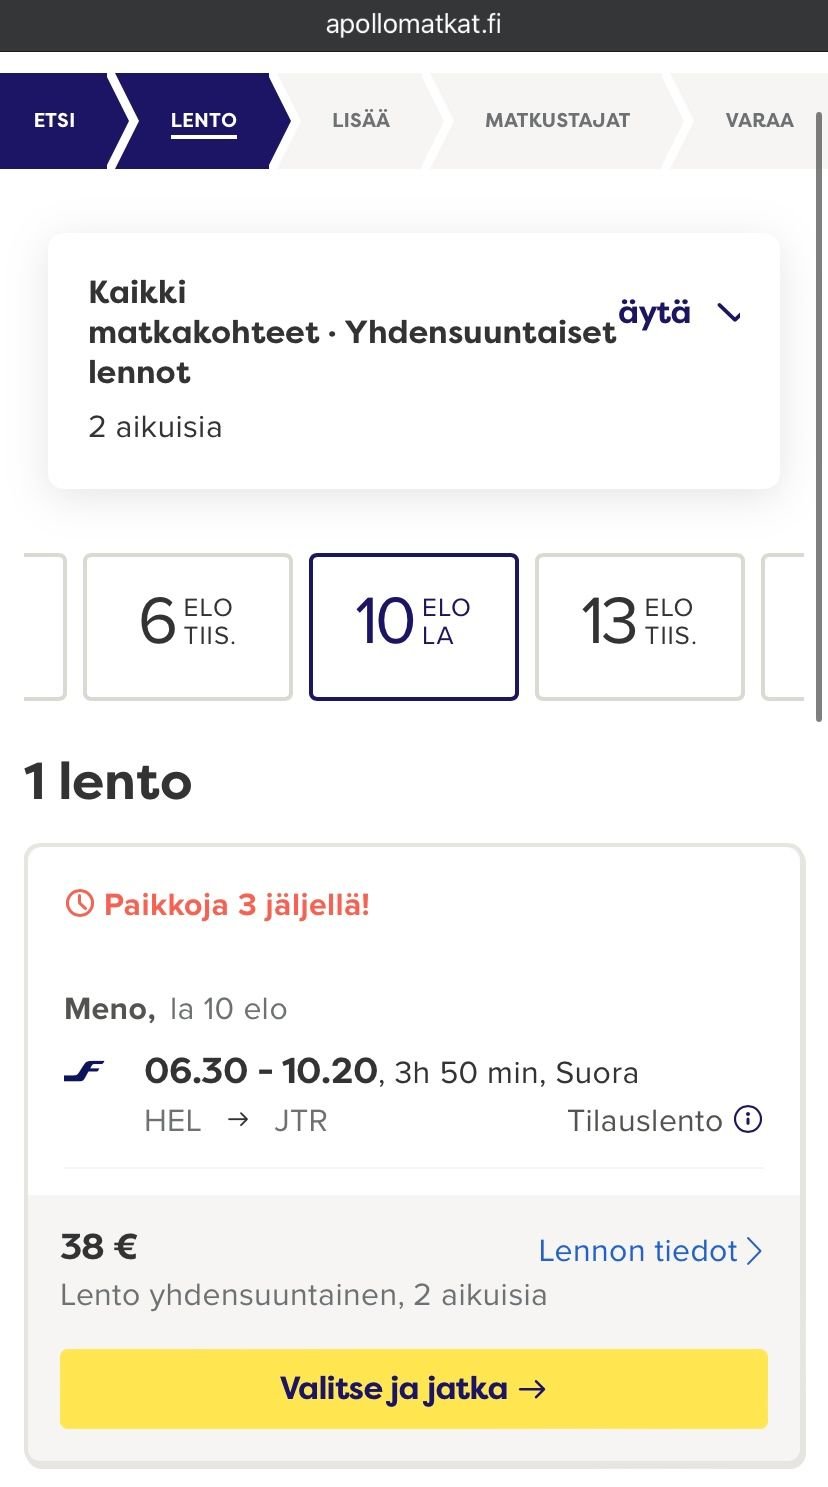Expand the search summary chevron
Viewport: 828px width, 1487px height.
tap(730, 313)
